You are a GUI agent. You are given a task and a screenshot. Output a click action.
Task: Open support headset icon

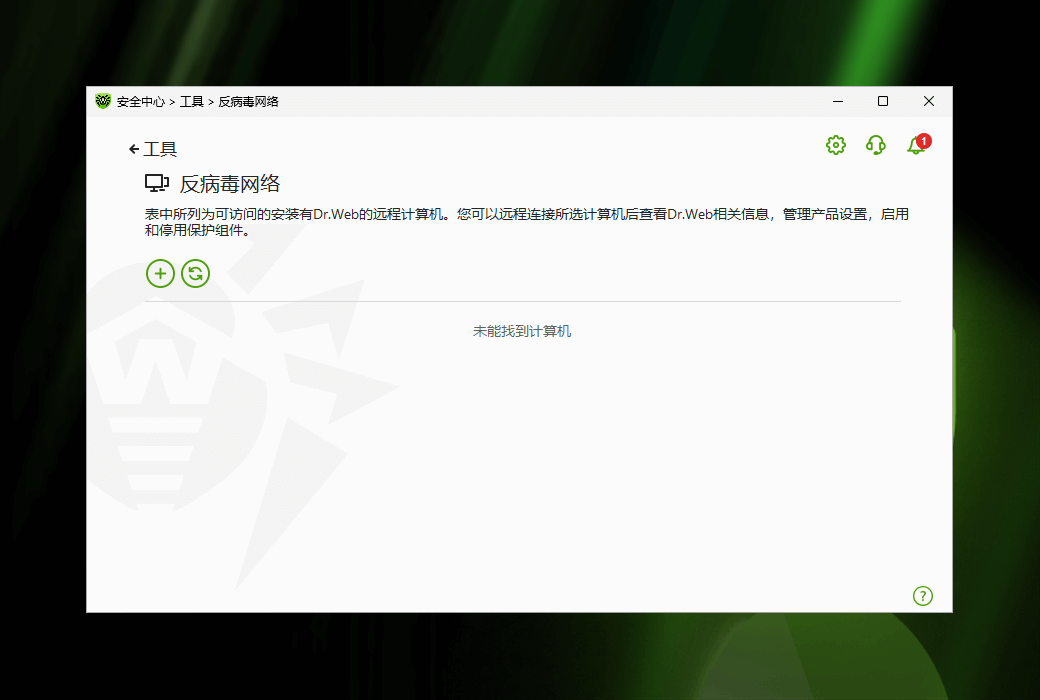[x=876, y=145]
